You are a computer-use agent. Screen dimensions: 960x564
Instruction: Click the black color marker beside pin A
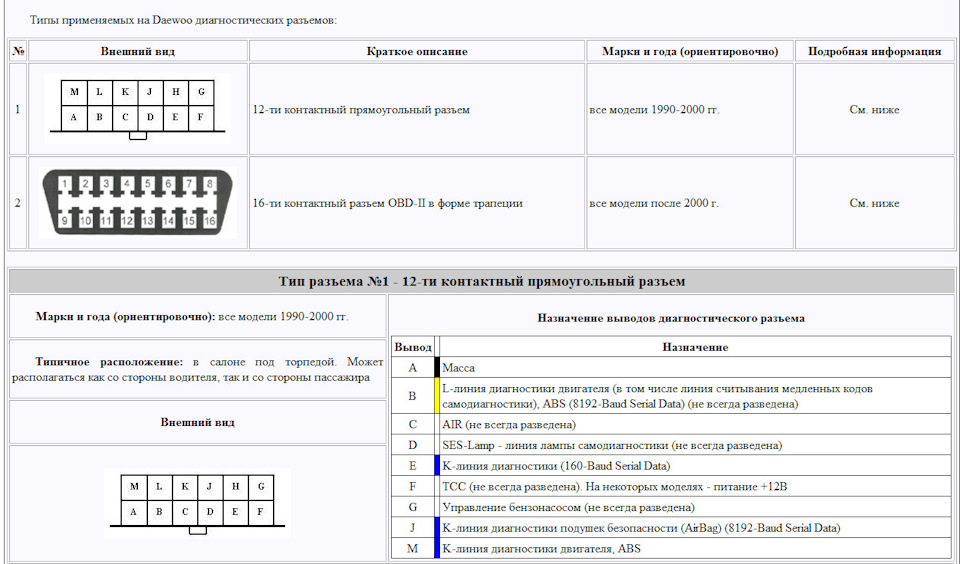tap(437, 367)
